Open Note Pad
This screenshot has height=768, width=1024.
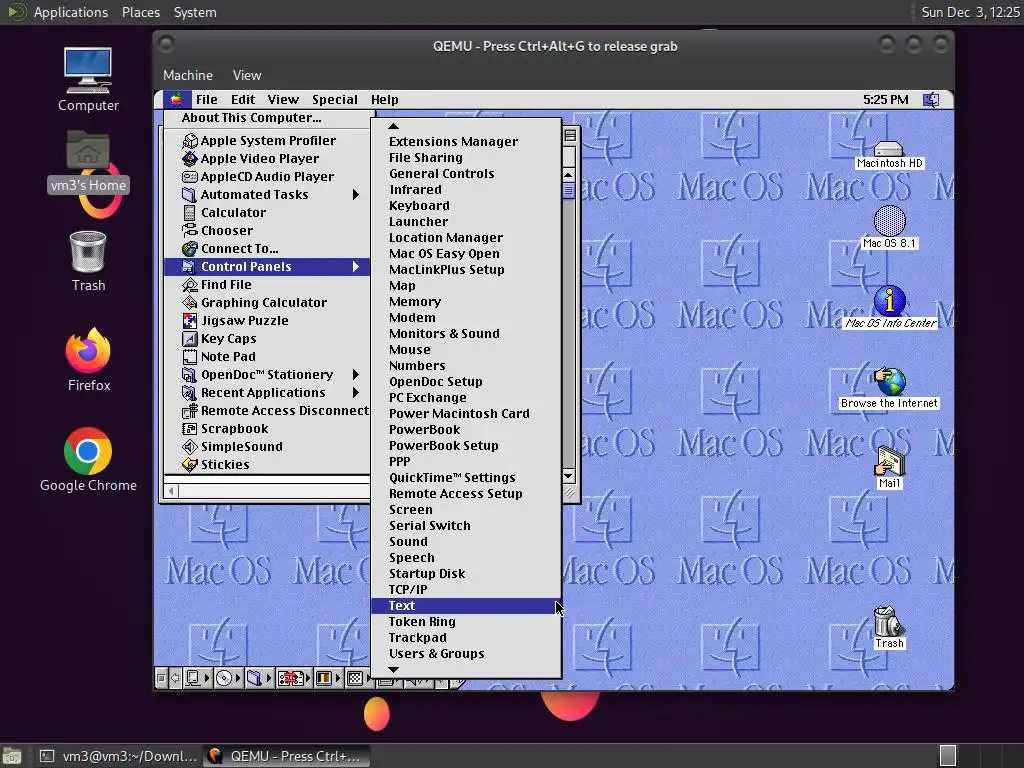(267, 357)
